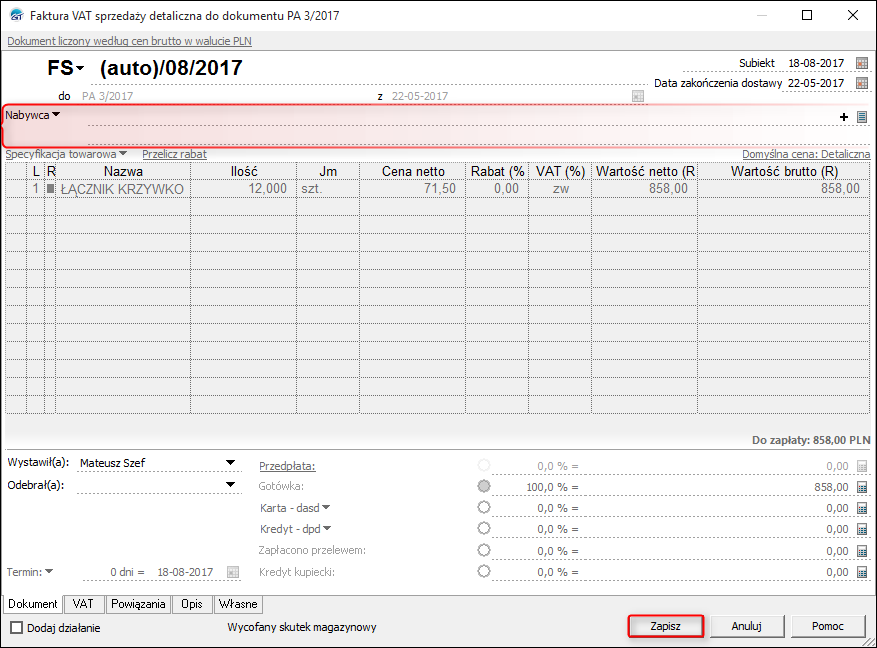Open the Wystawił(a) dropdown arrow
Viewport: 877px width, 648px height.
(x=230, y=463)
